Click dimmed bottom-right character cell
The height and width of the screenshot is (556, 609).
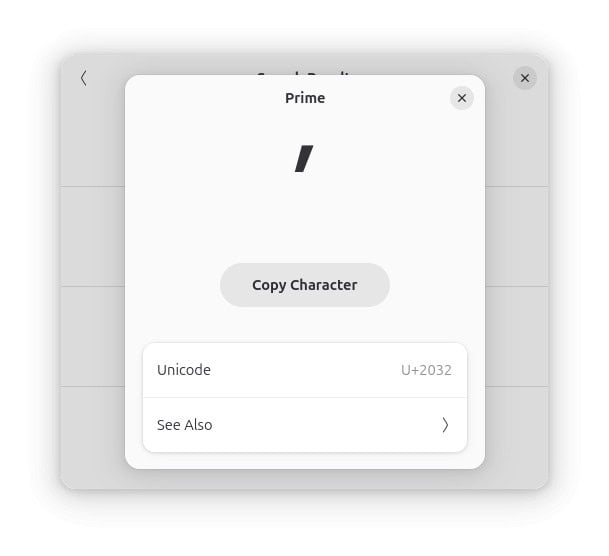(517, 438)
